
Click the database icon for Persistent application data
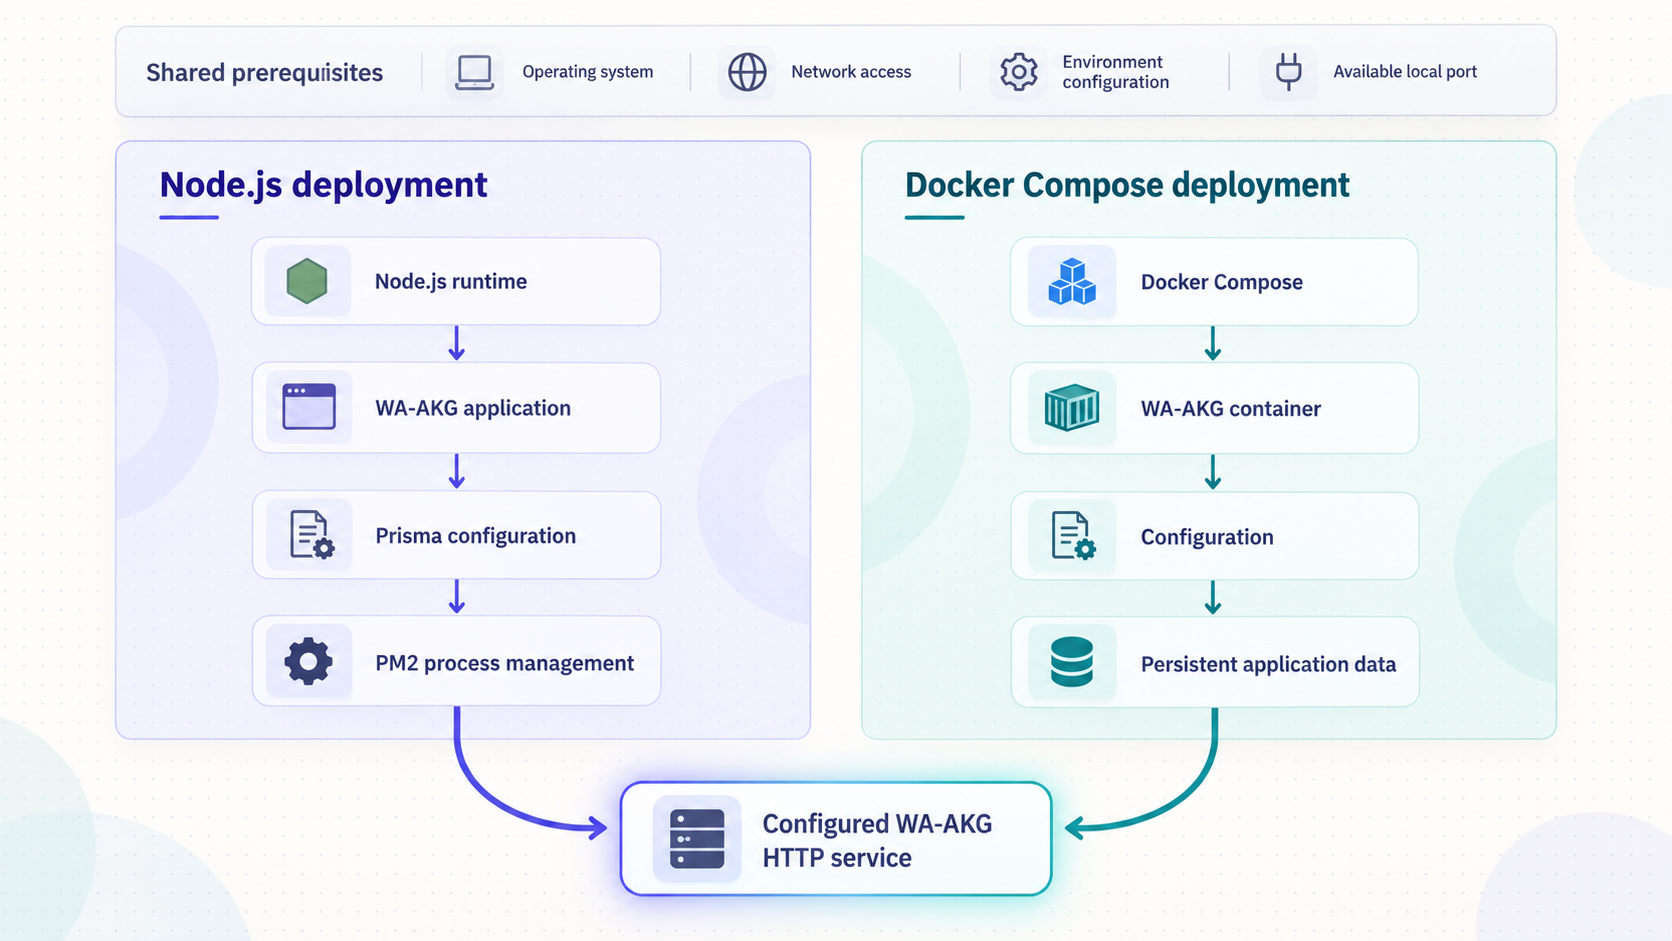coord(1072,662)
